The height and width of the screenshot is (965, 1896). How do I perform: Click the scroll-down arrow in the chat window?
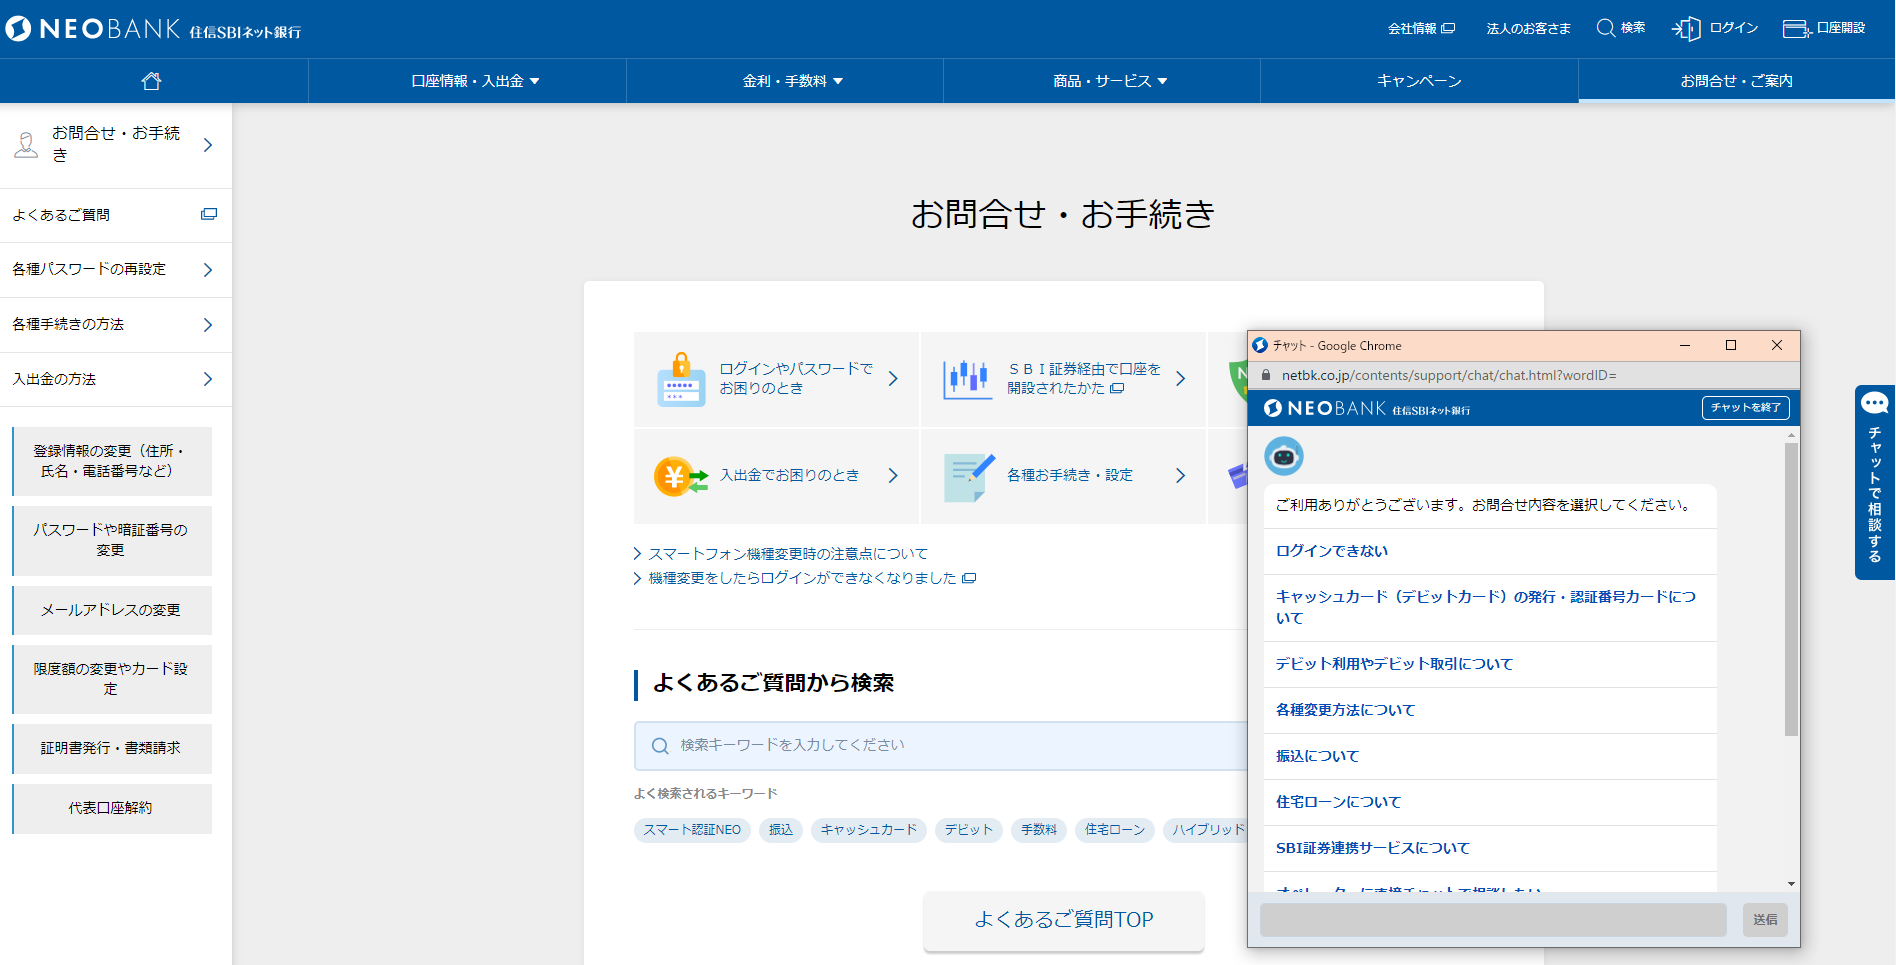tap(1791, 884)
